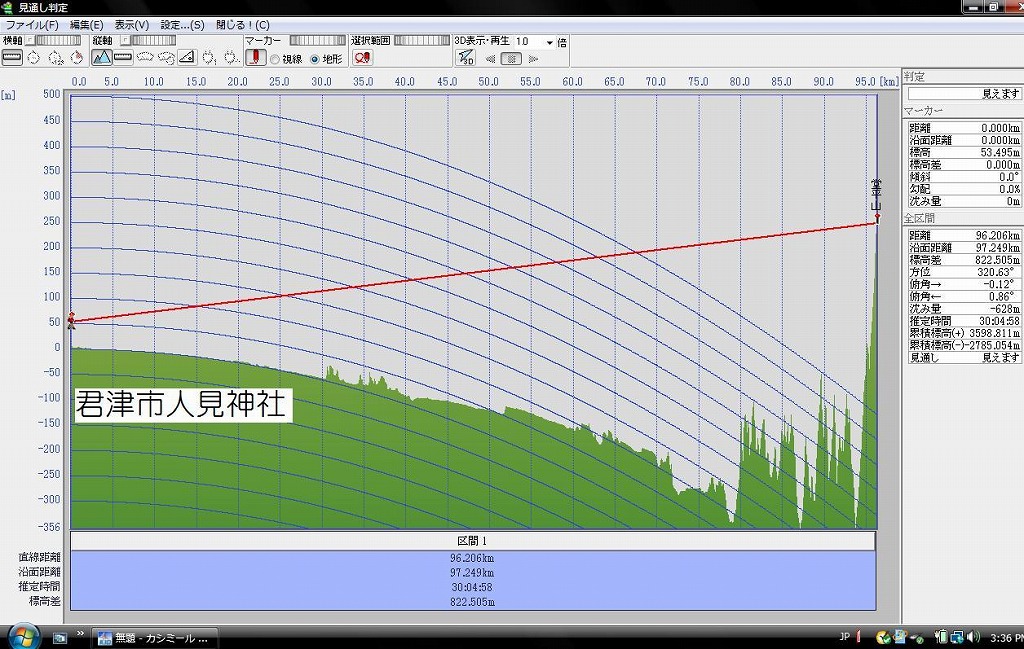Click the 俯角→ value -0.12°
This screenshot has width=1024, height=649.
coord(999,284)
